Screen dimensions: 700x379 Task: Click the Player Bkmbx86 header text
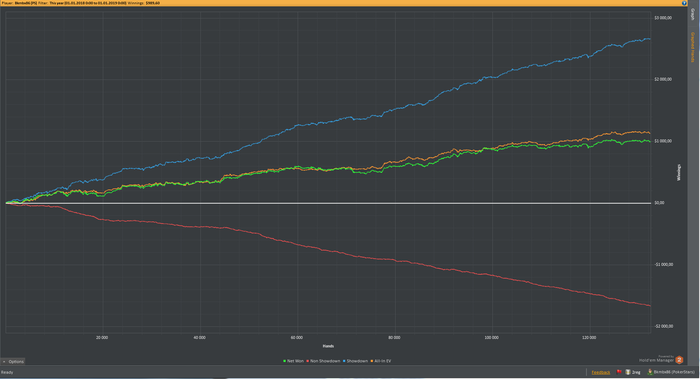pyautogui.click(x=19, y=3)
